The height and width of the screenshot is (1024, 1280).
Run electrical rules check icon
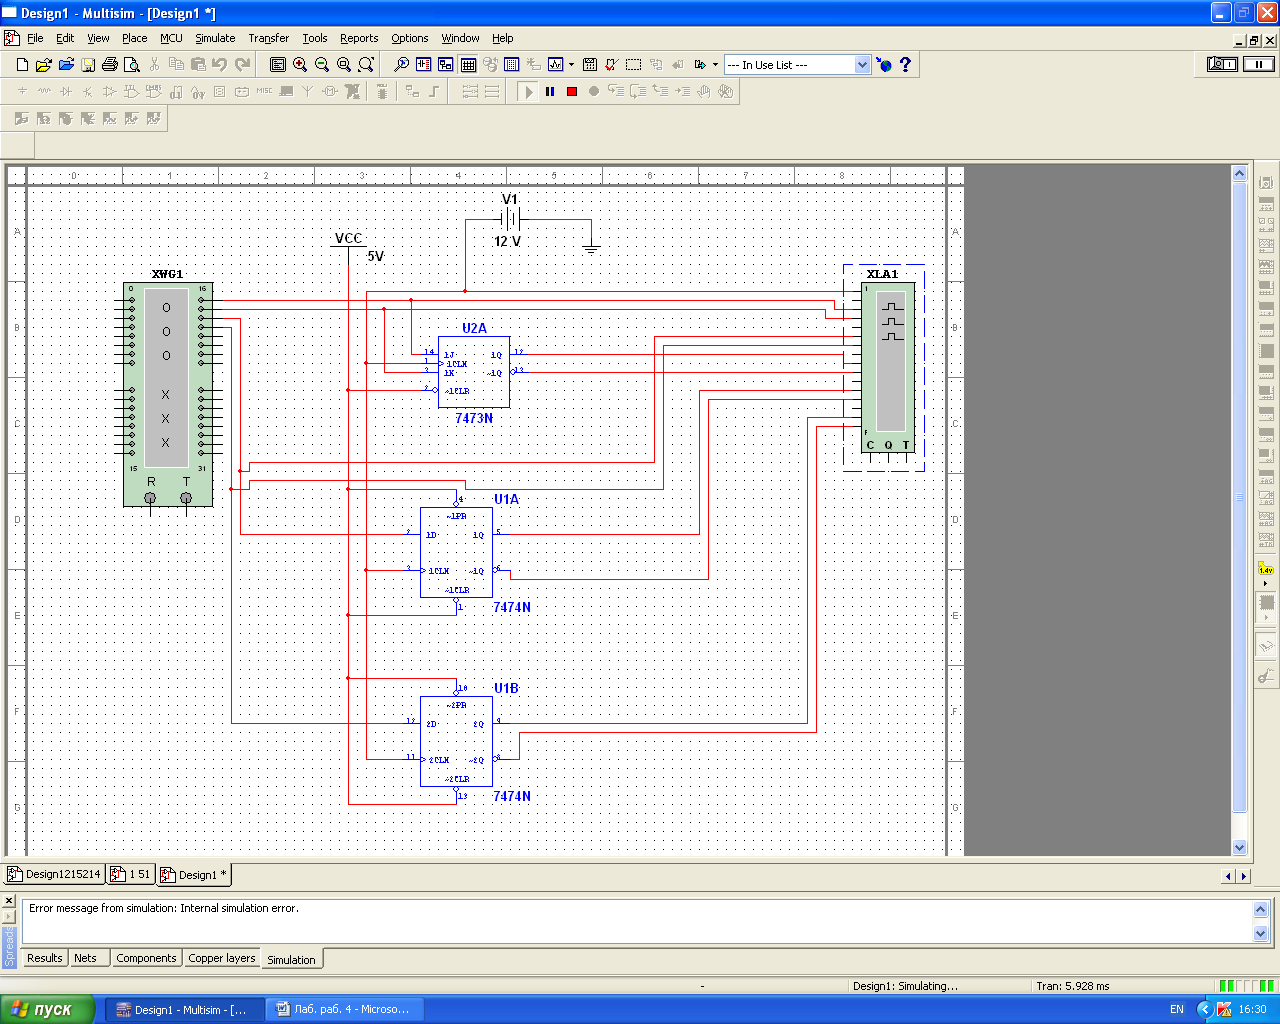(611, 64)
